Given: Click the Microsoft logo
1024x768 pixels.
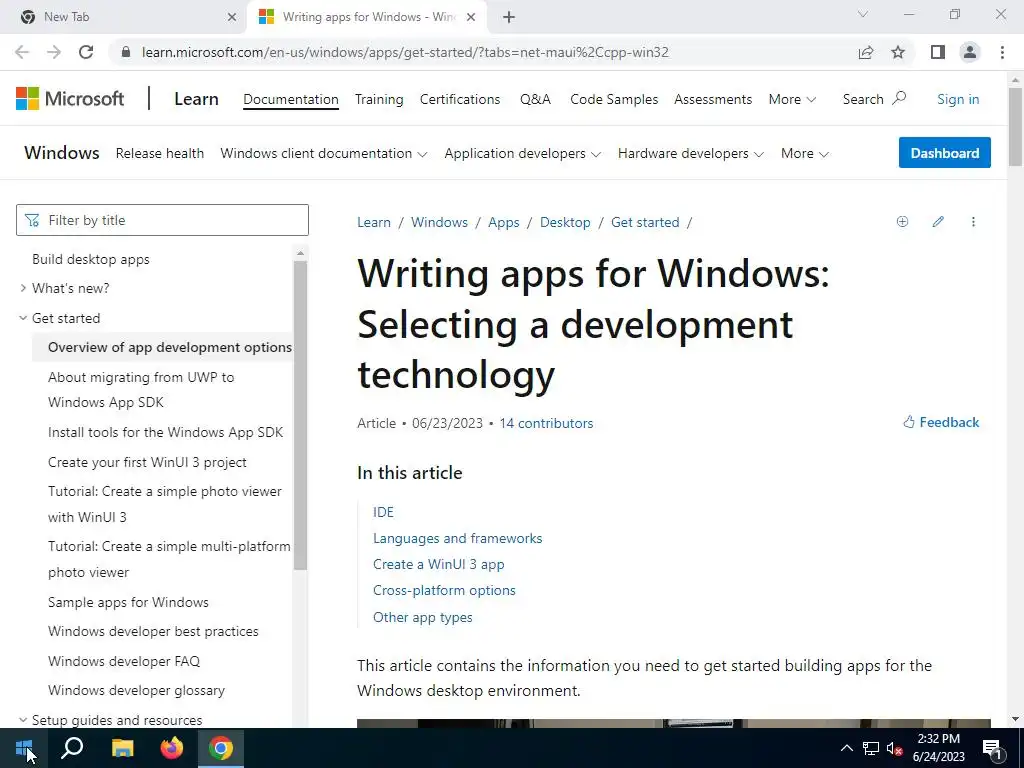Looking at the screenshot, I should (70, 99).
